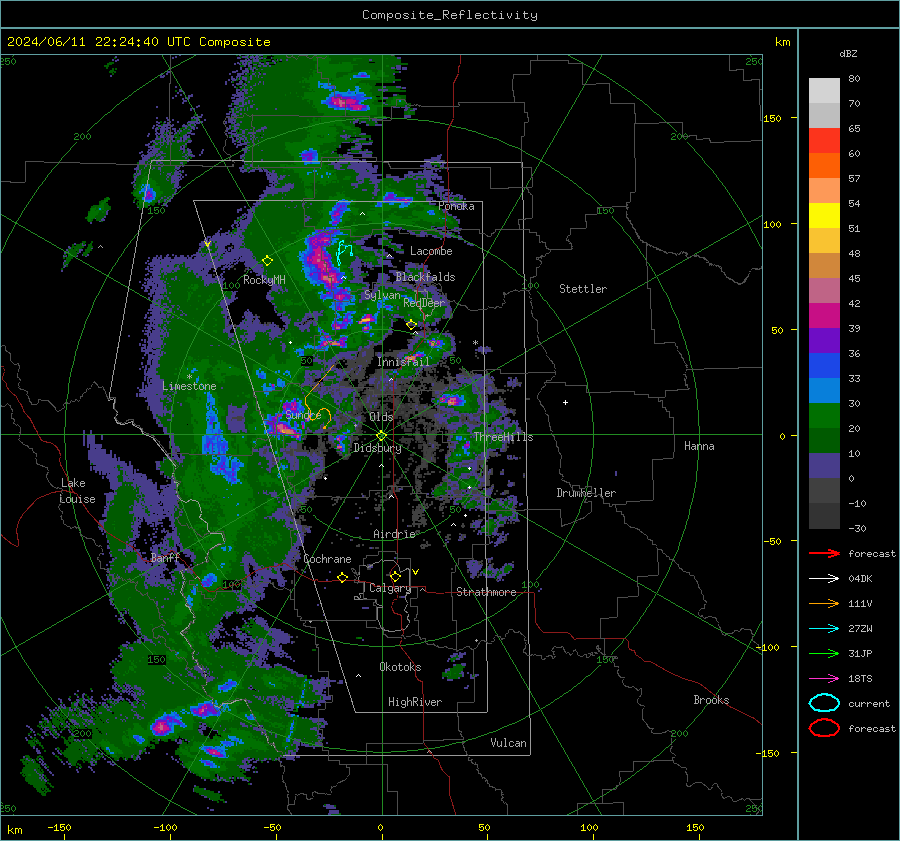Click the Innisfail town label

[403, 362]
